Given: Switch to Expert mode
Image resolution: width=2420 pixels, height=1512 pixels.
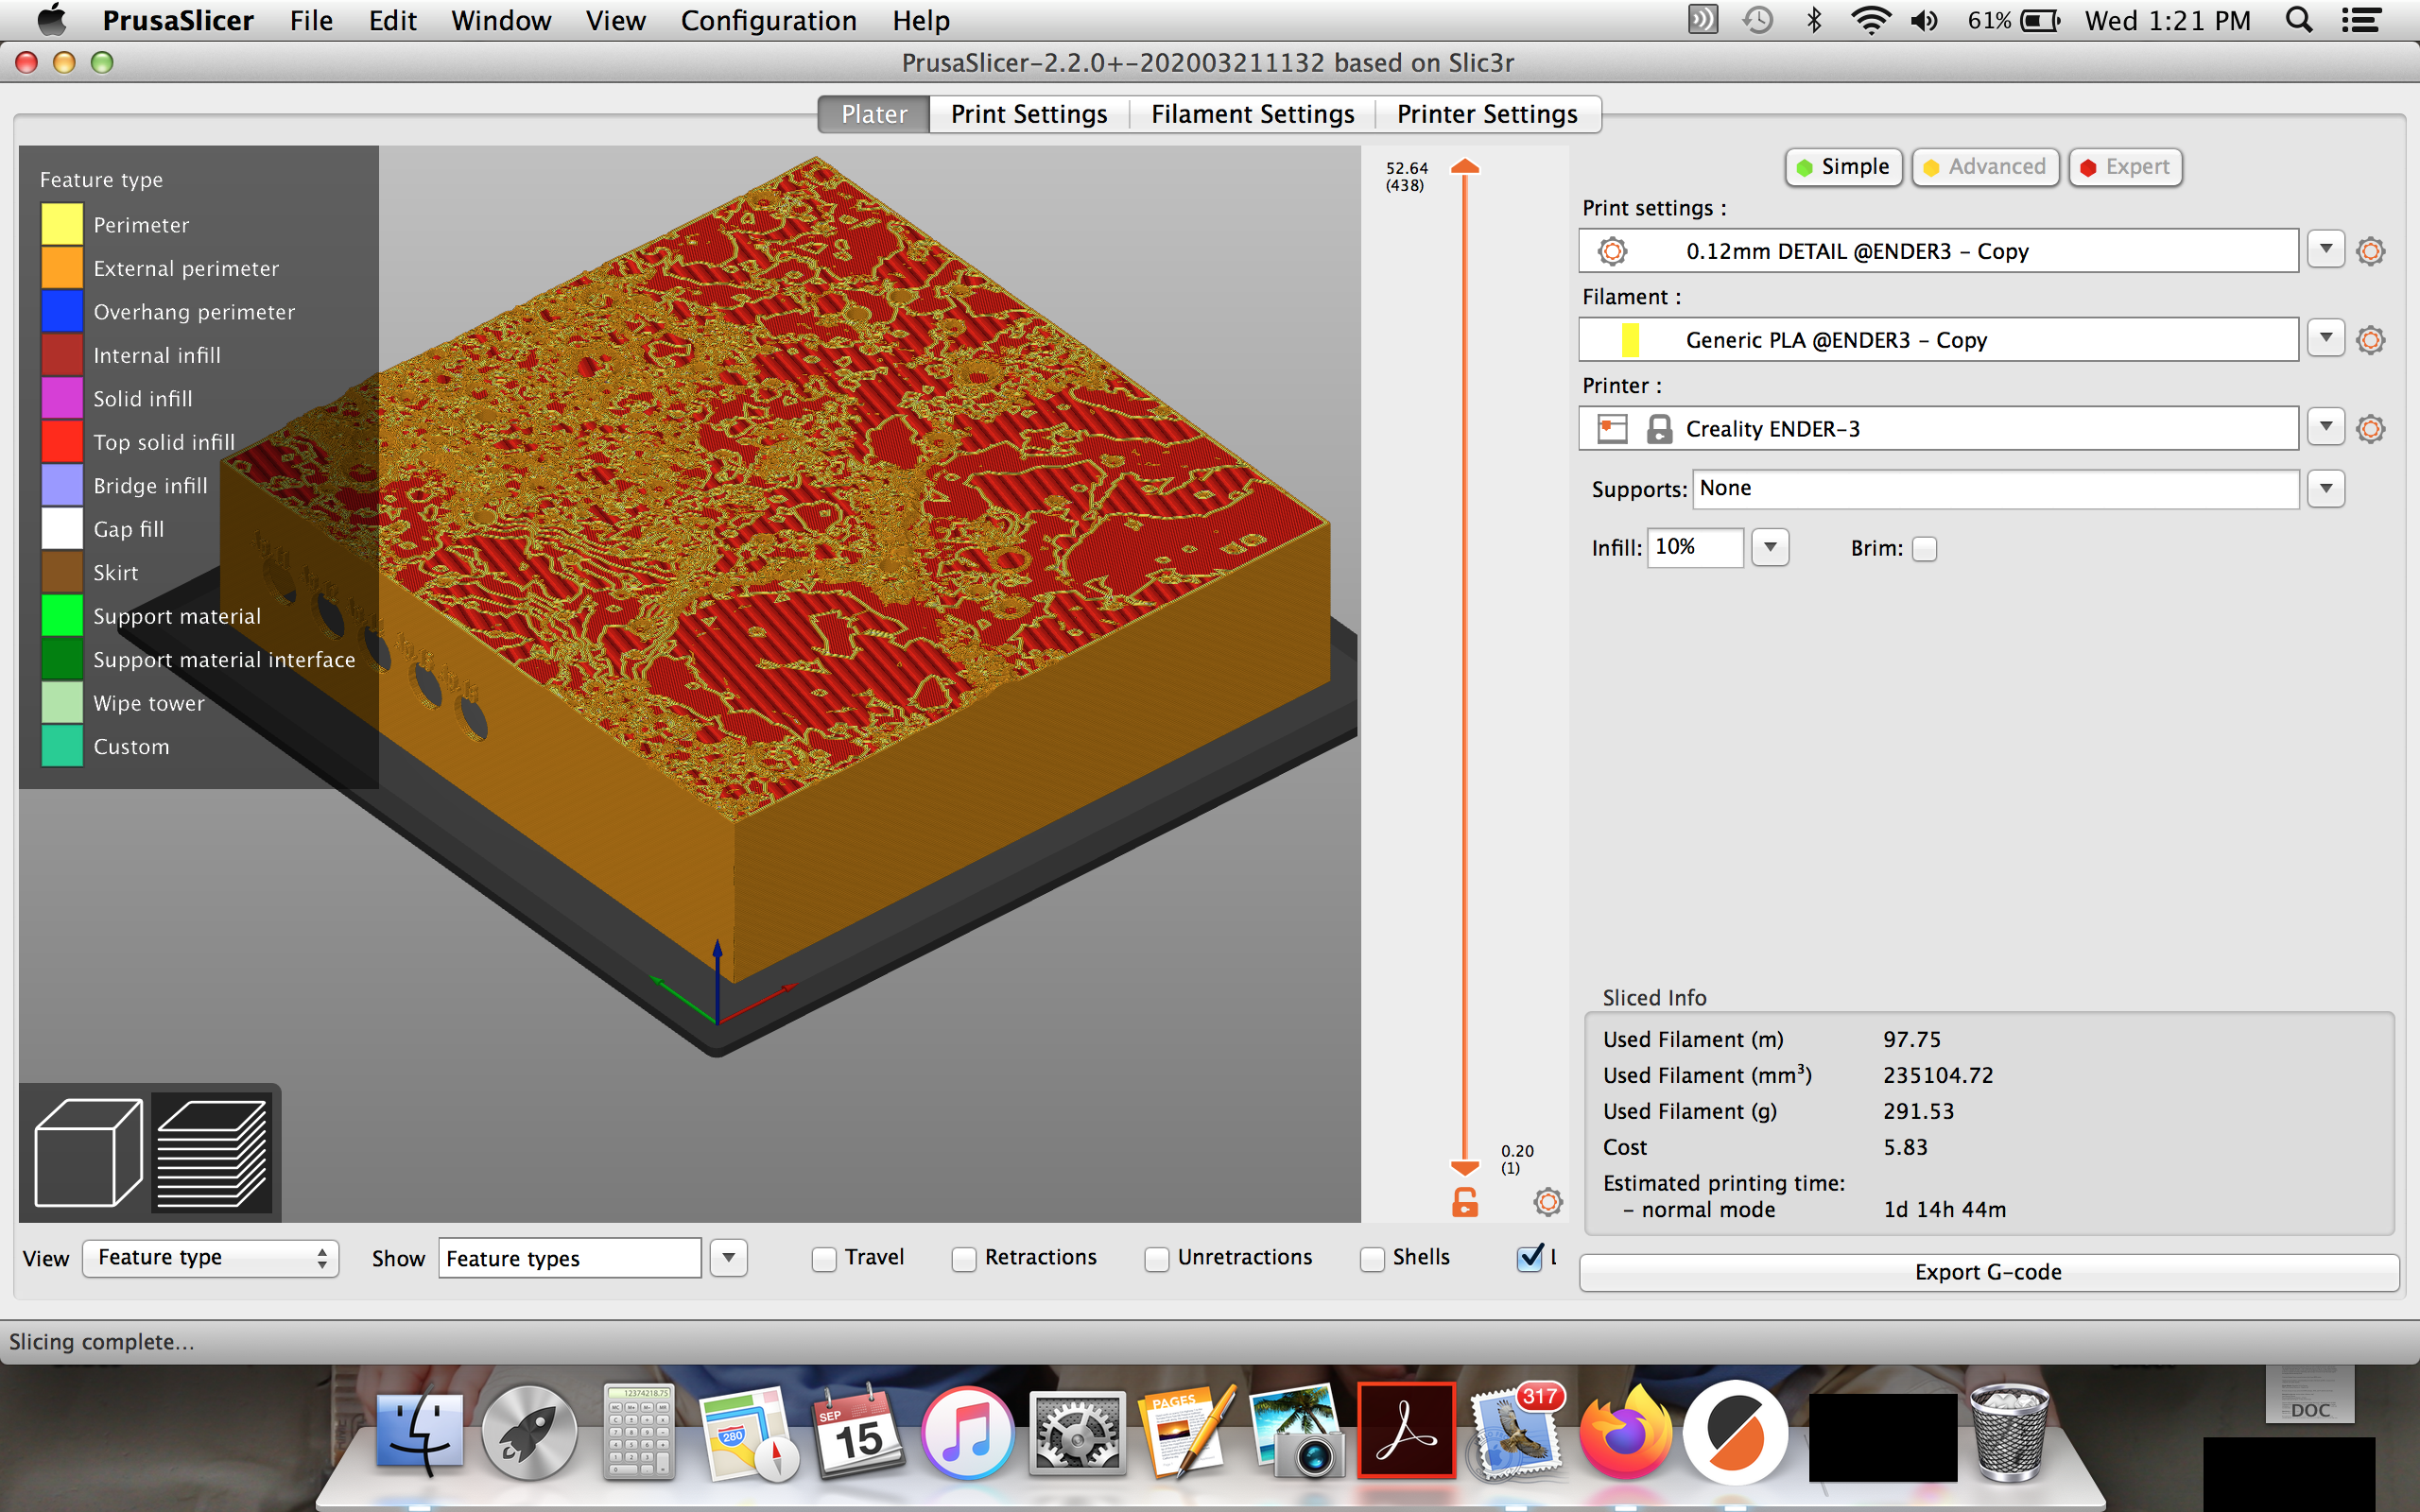Looking at the screenshot, I should (x=2125, y=167).
